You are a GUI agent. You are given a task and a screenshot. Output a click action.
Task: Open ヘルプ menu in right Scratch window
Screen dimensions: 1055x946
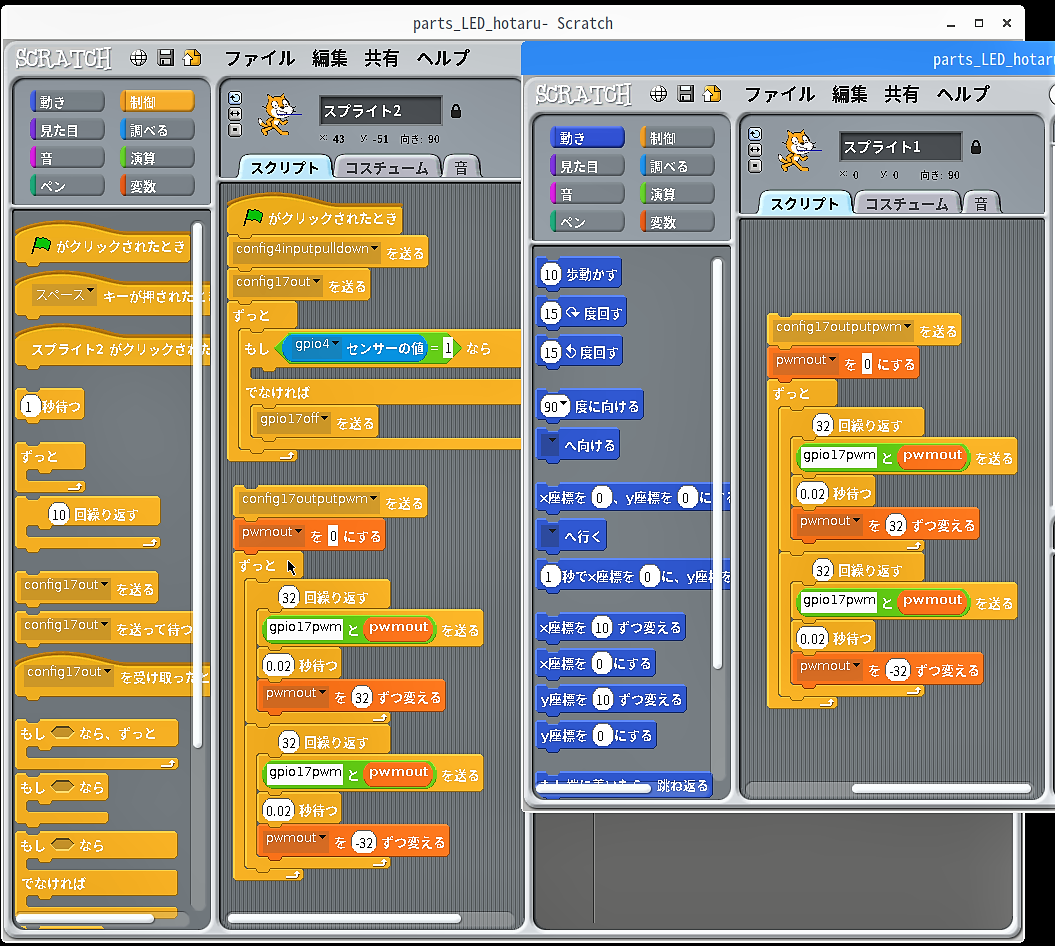click(963, 94)
